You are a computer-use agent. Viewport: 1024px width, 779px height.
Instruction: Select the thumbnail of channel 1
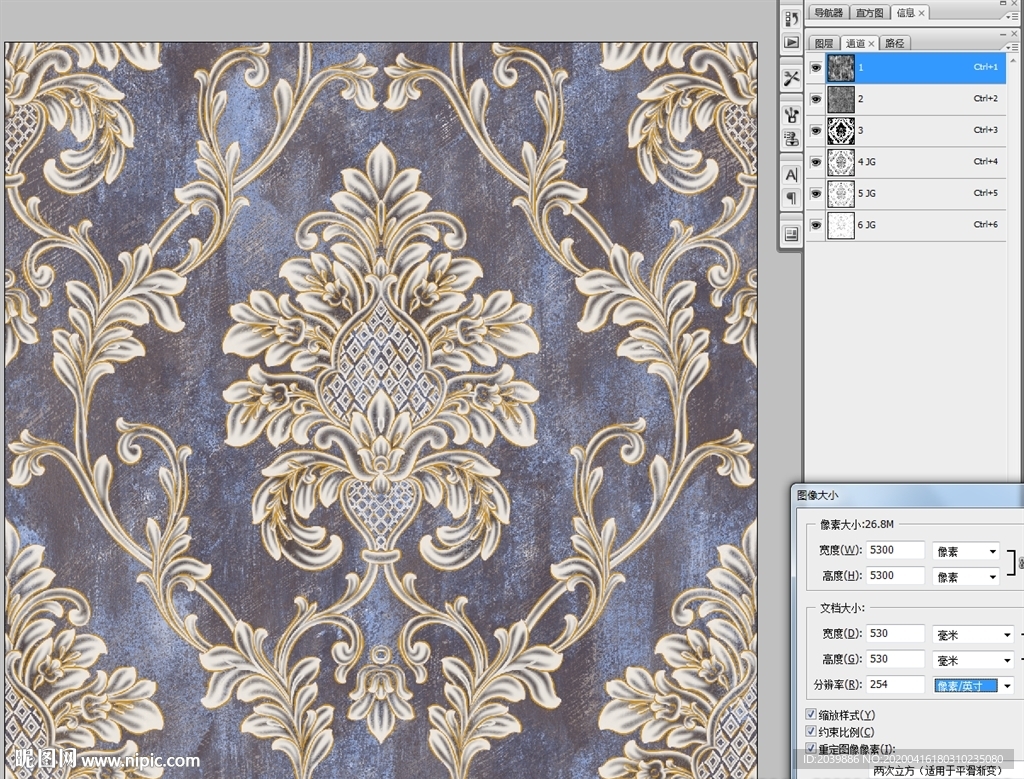(840, 67)
